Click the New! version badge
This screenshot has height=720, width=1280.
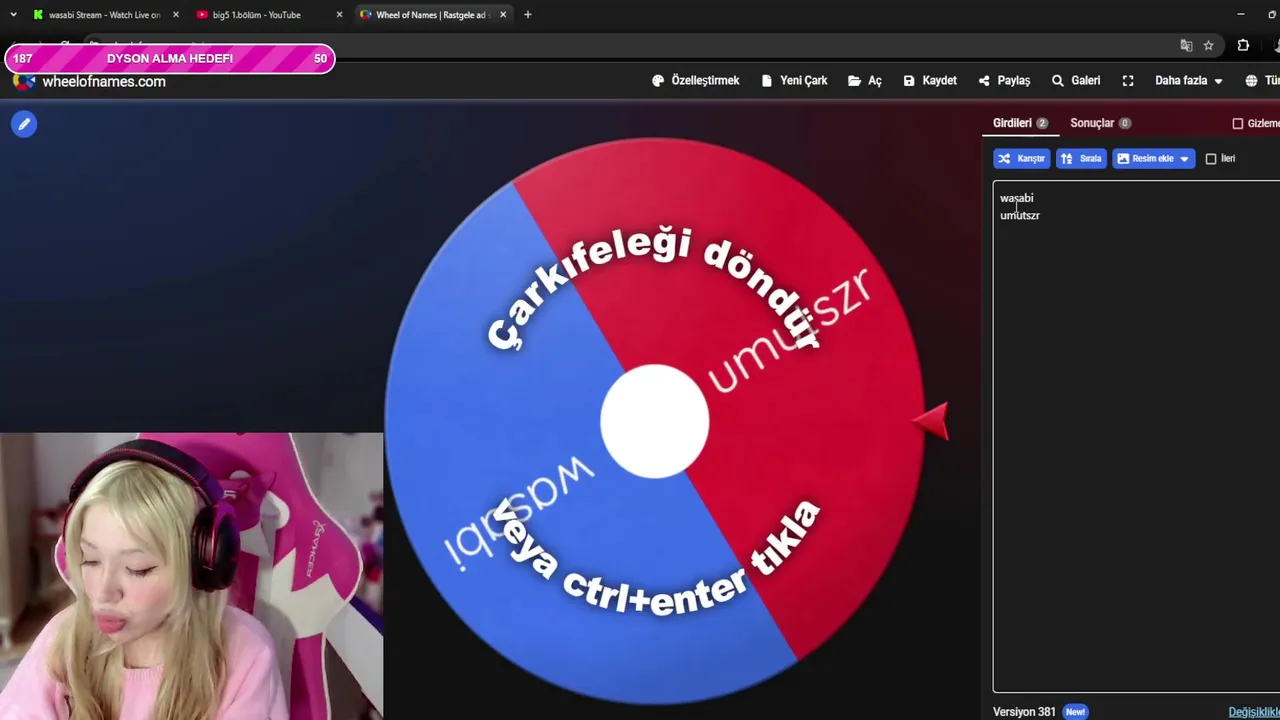(x=1075, y=712)
